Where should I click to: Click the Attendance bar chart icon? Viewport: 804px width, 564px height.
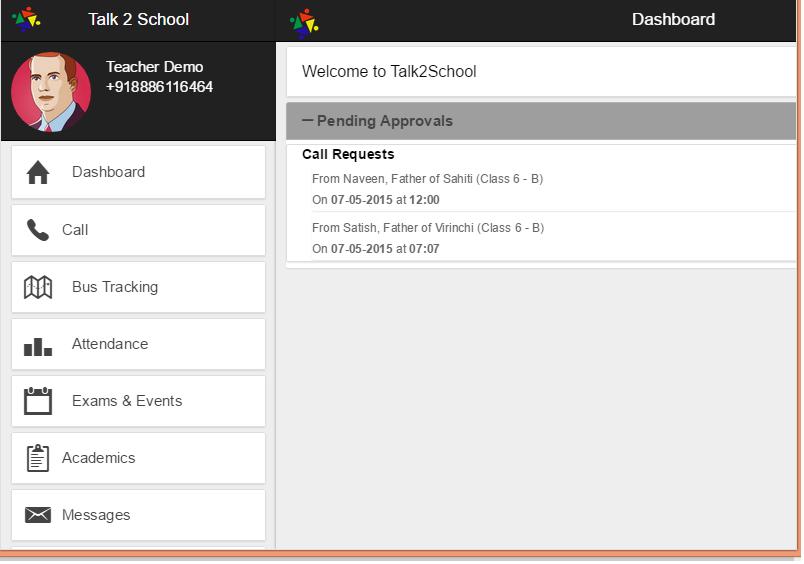click(38, 346)
